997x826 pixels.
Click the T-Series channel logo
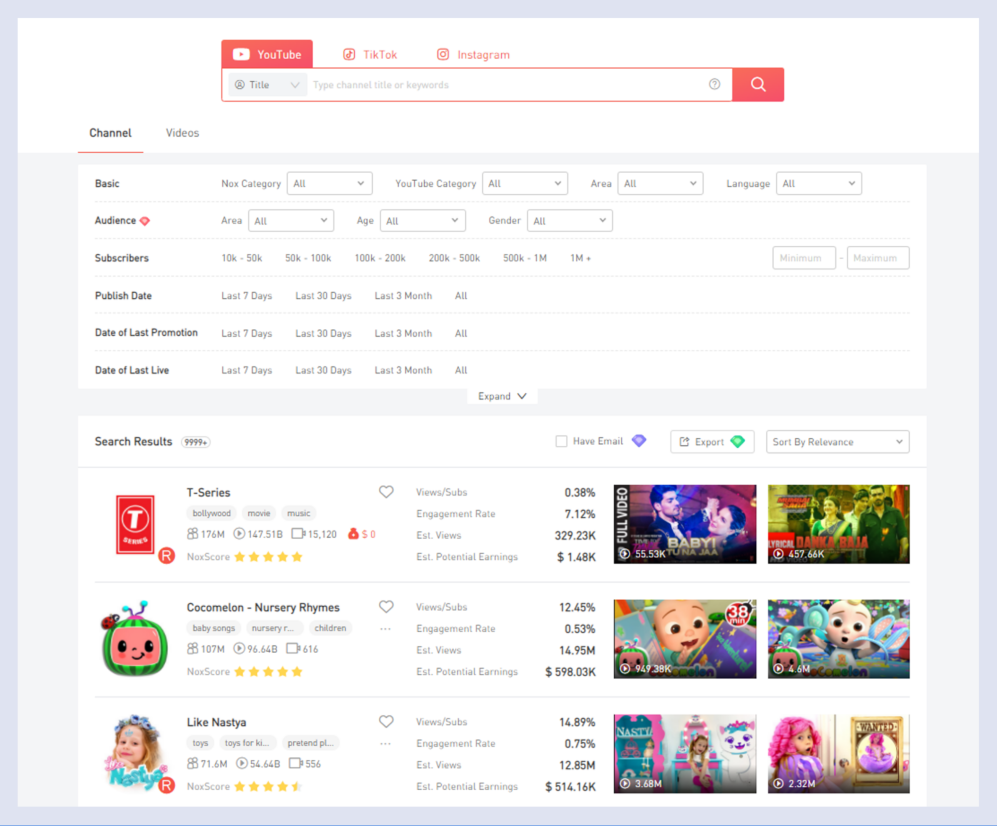coord(135,524)
